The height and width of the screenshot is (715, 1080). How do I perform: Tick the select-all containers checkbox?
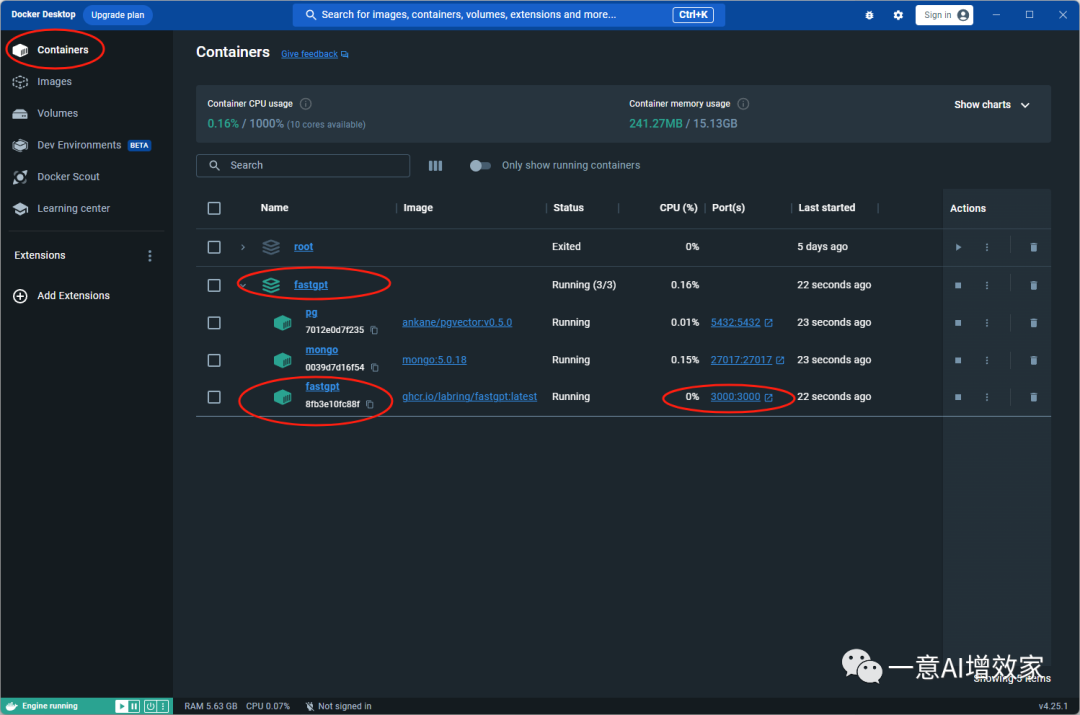pos(214,208)
